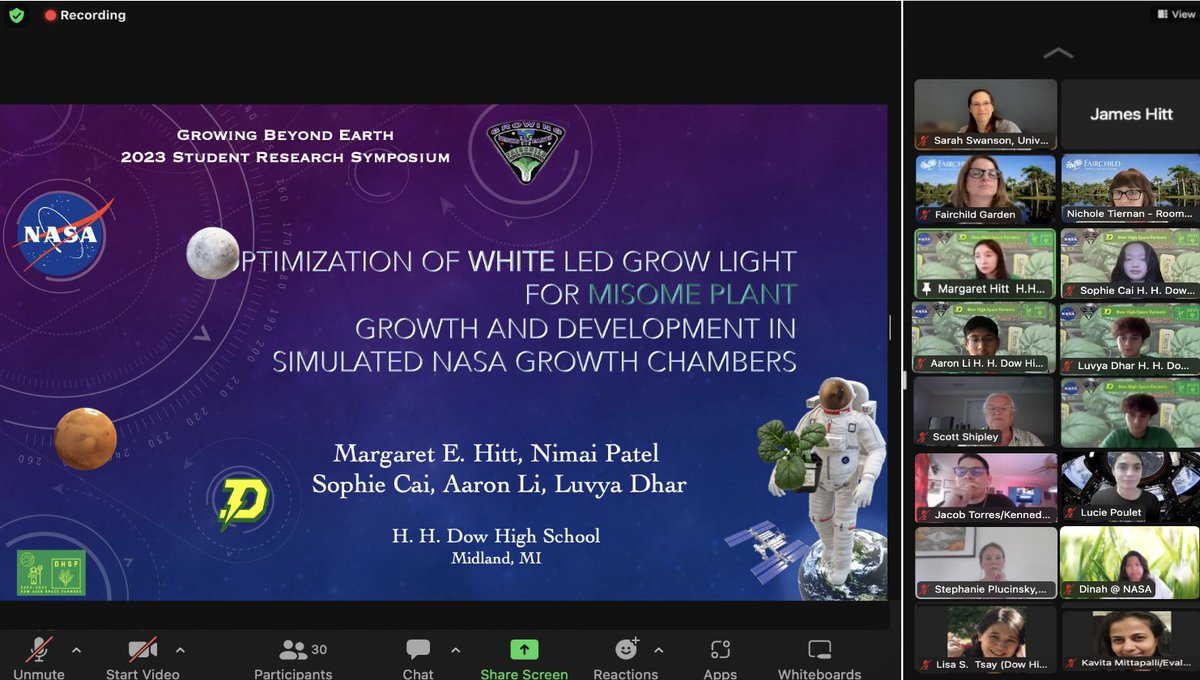Click muted mic icon on Aaron Li tile
This screenshot has width=1200, height=680.
coord(922,363)
